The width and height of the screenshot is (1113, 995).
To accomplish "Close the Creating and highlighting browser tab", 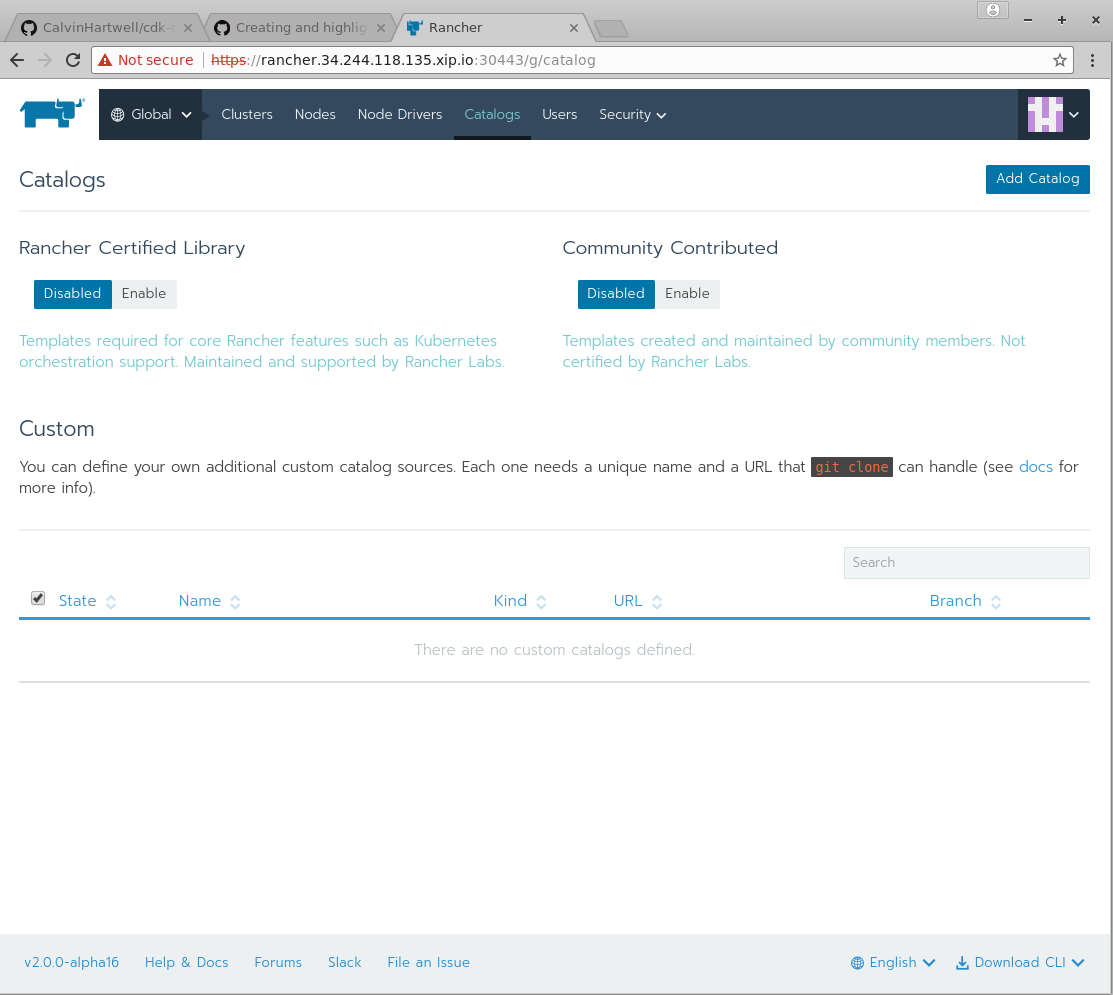I will (x=381, y=28).
